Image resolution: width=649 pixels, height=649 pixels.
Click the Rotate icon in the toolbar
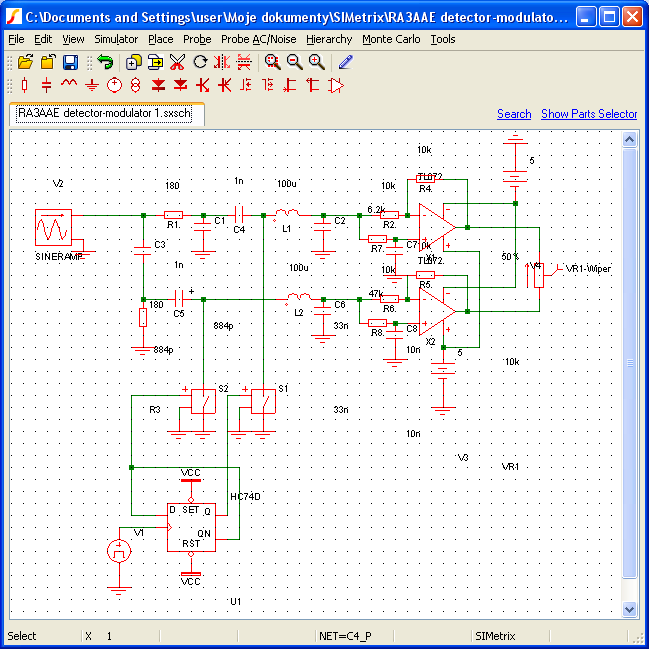tap(200, 62)
